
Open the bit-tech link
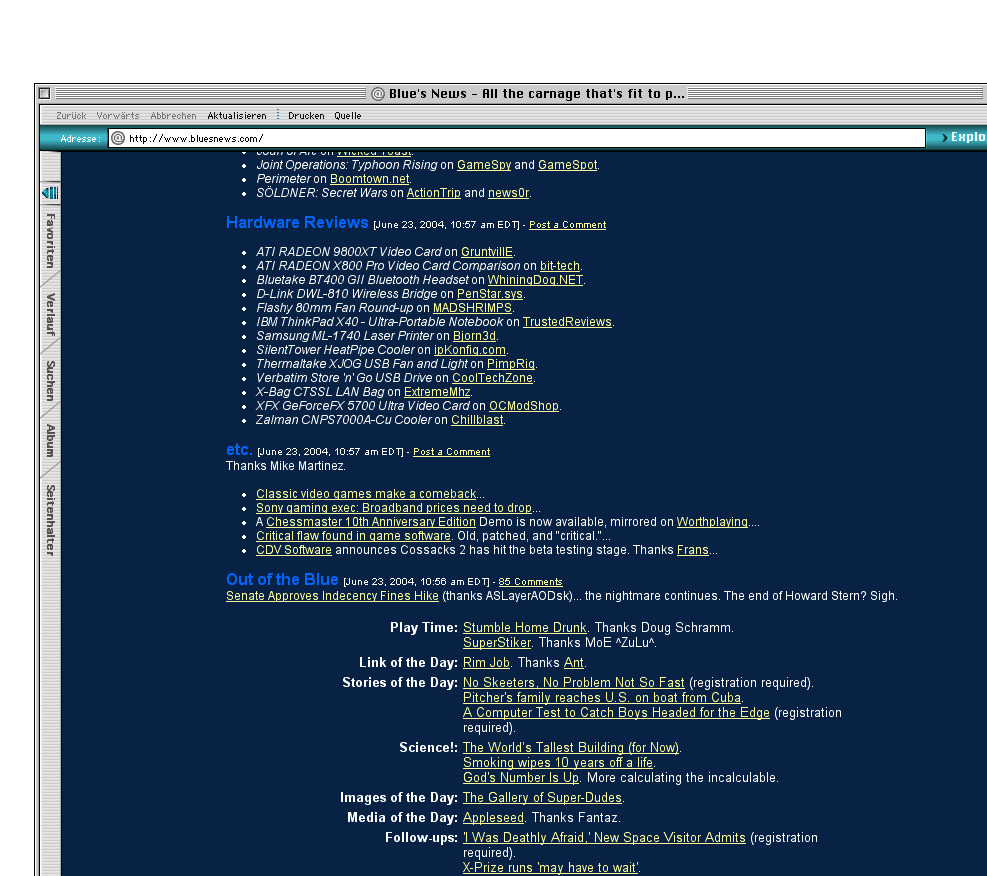pos(560,266)
